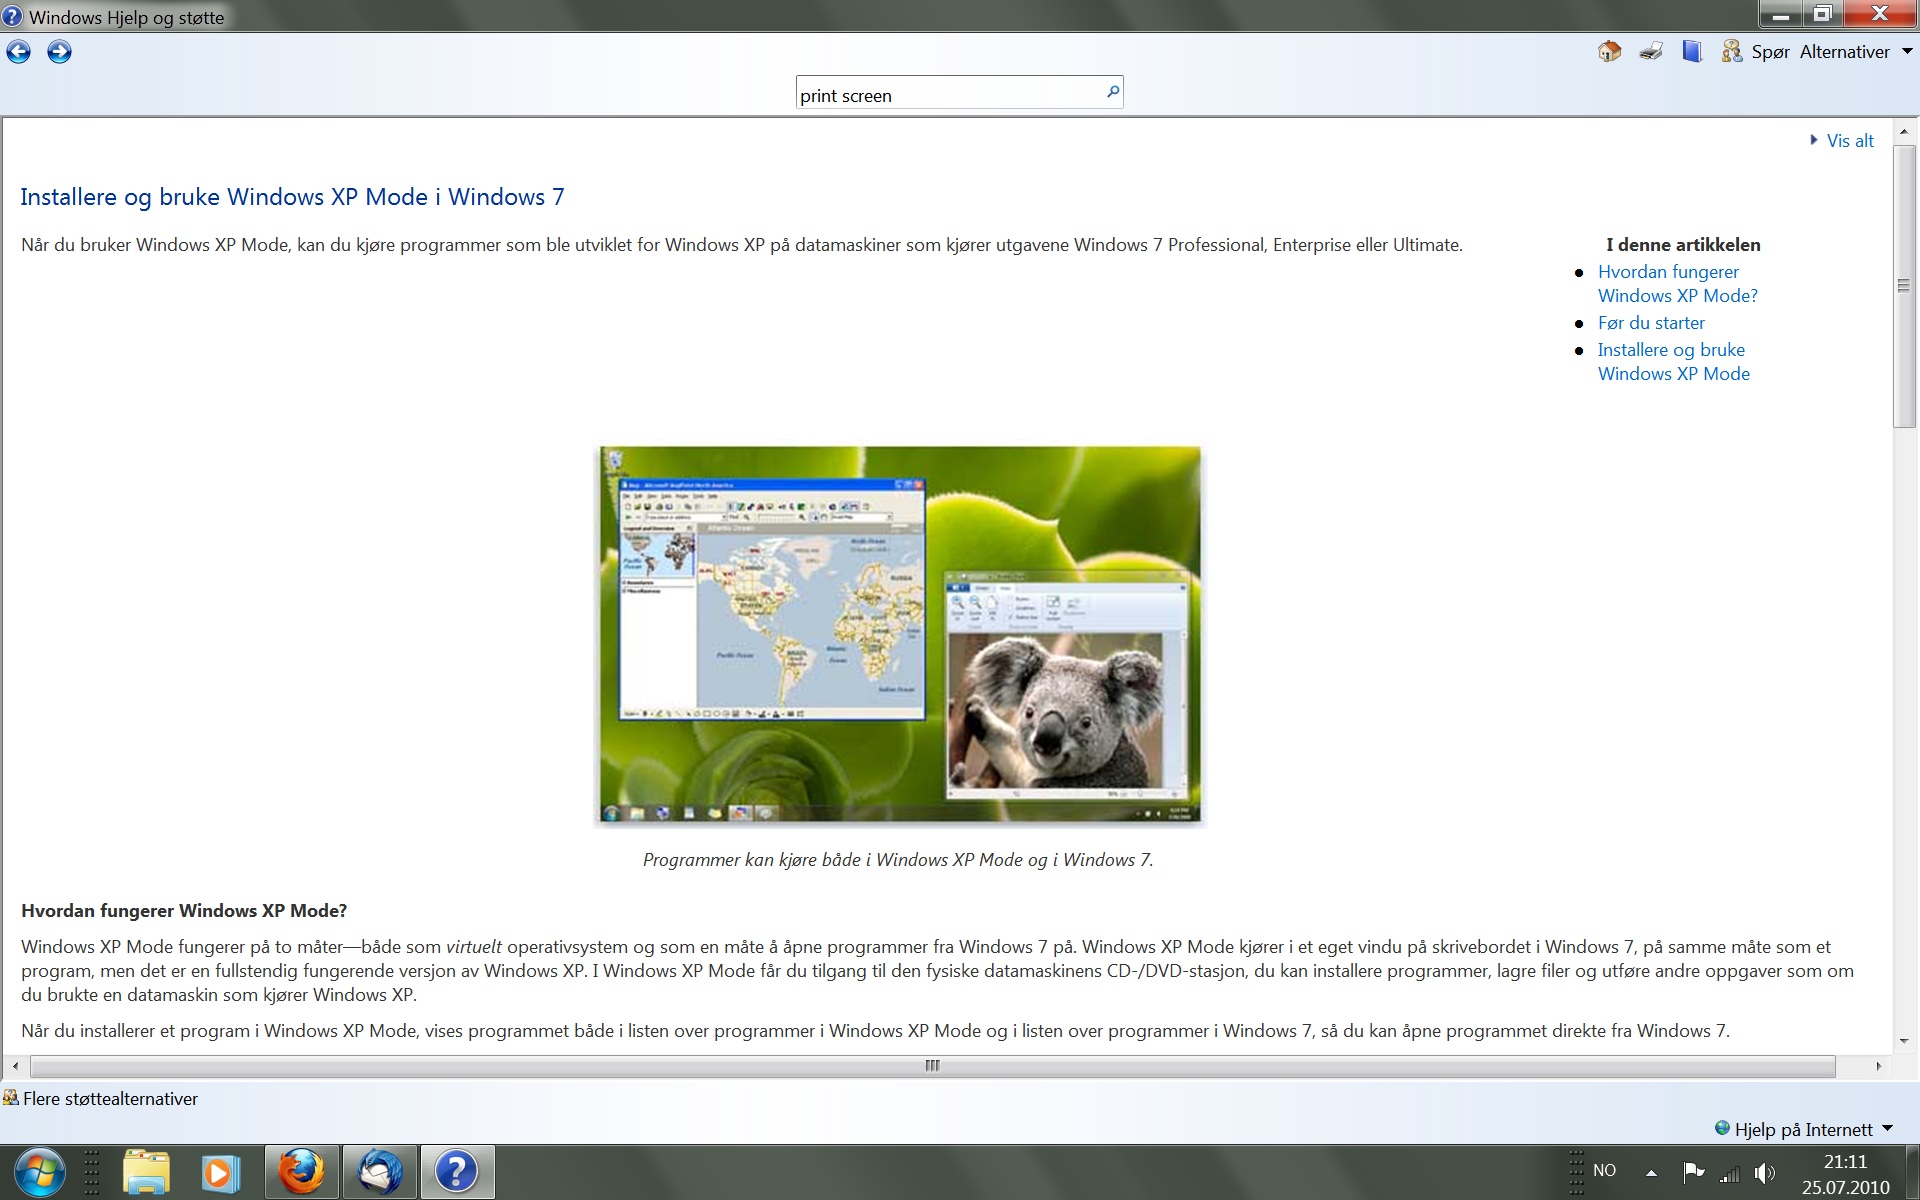Viewport: 1920px width, 1200px height.
Task: Open Flere støttealternativer link
Action: point(110,1099)
